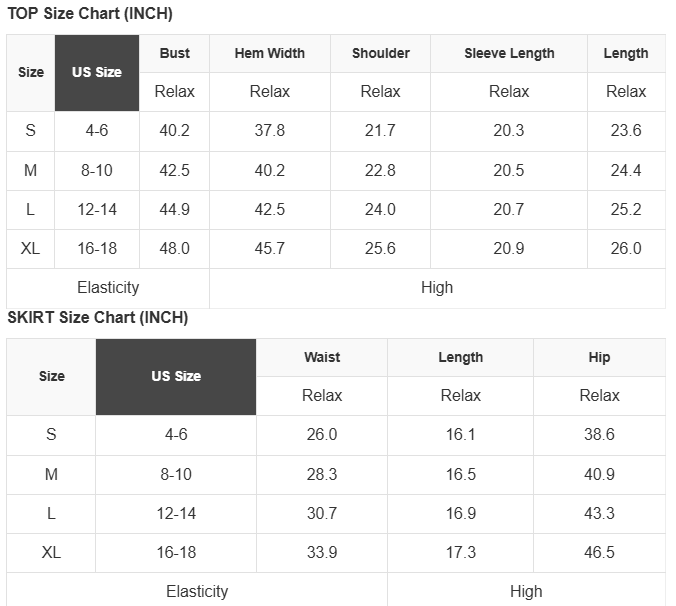The width and height of the screenshot is (676, 606).
Task: Select the Waist column header in skirt chart
Action: [322, 357]
